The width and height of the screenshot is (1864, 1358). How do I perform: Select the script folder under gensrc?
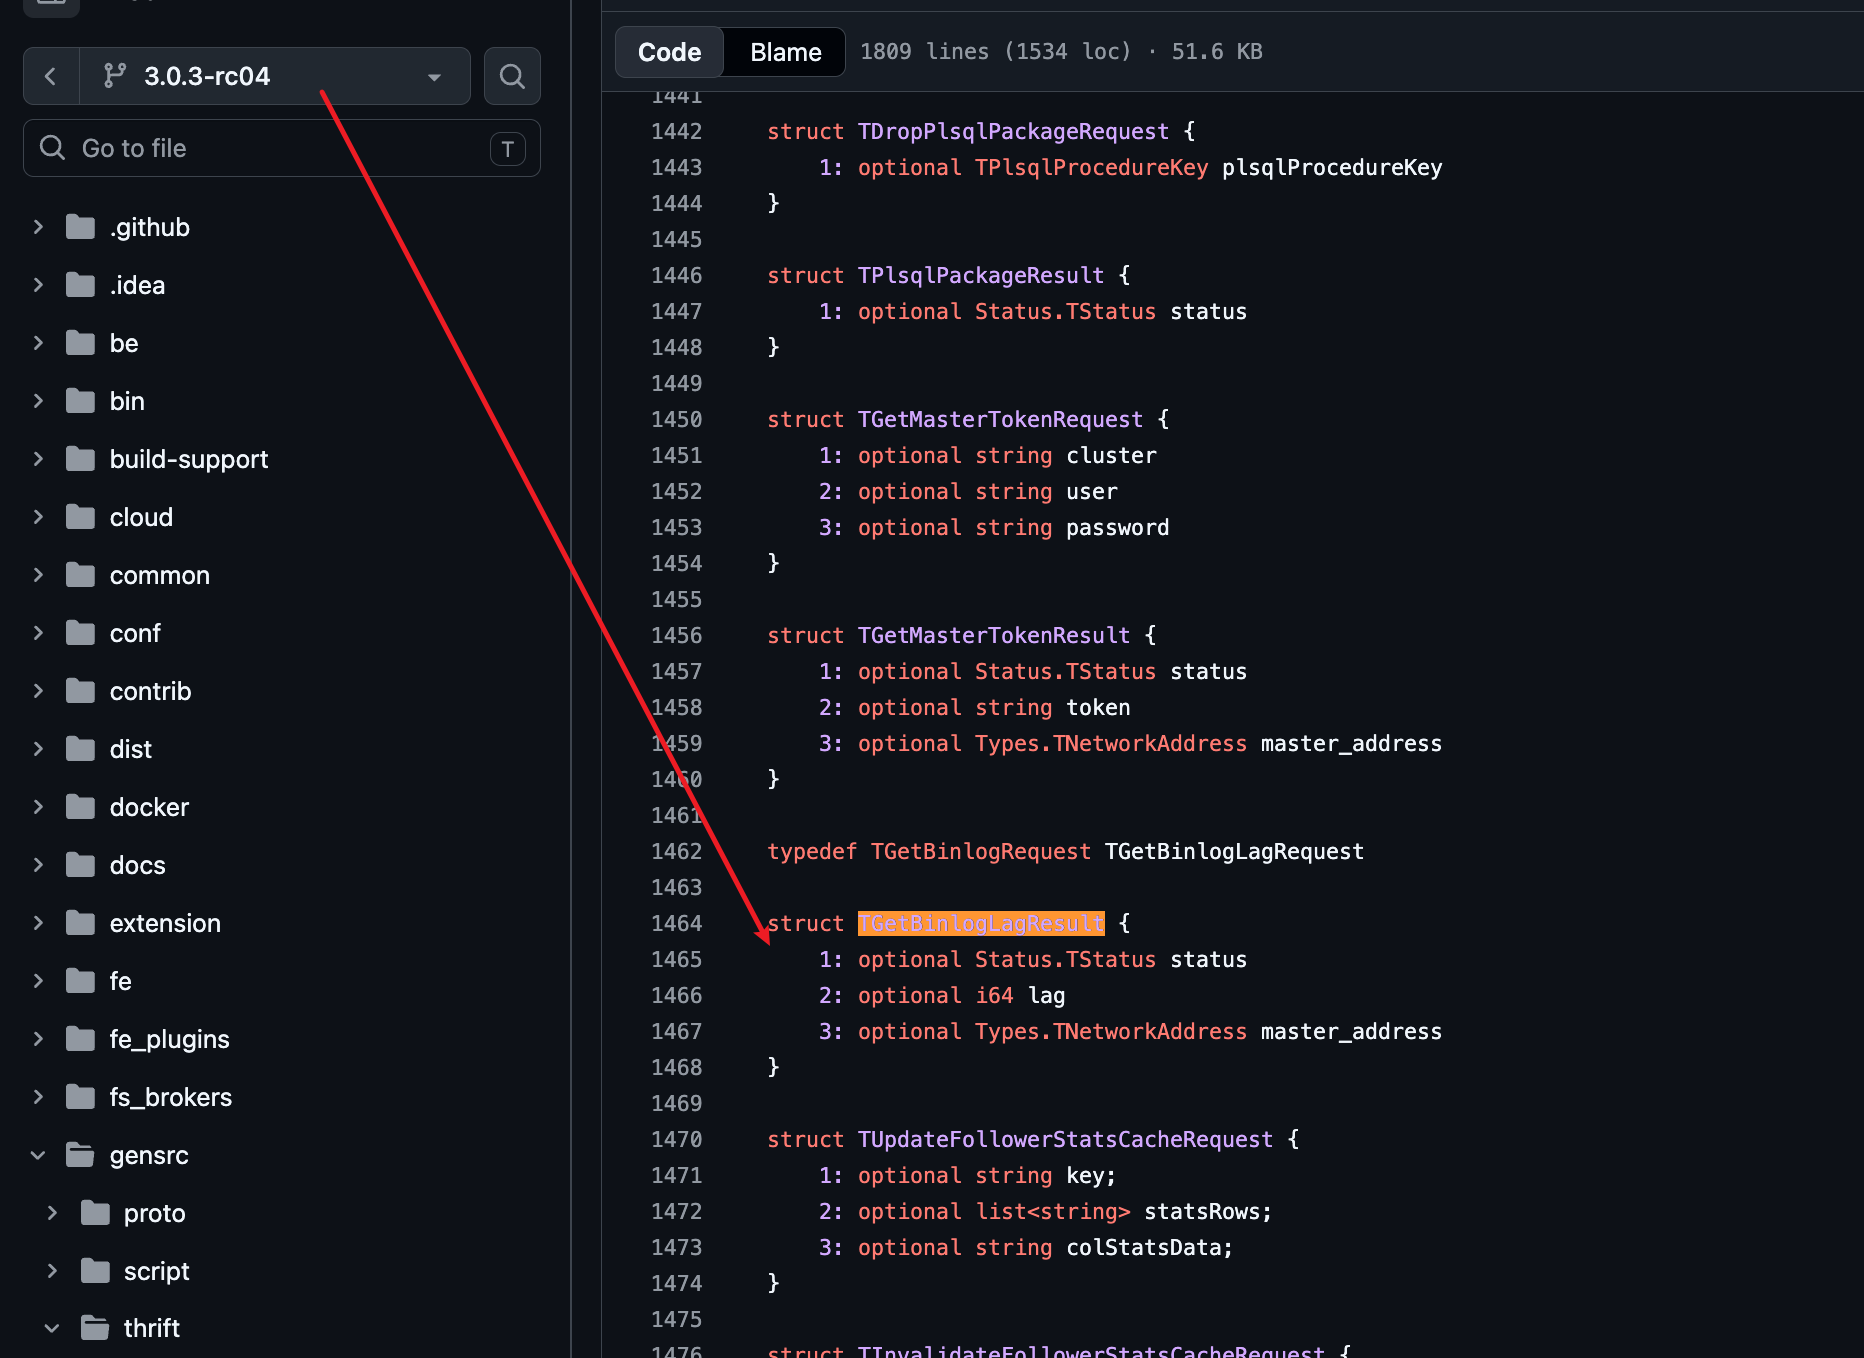pyautogui.click(x=156, y=1271)
